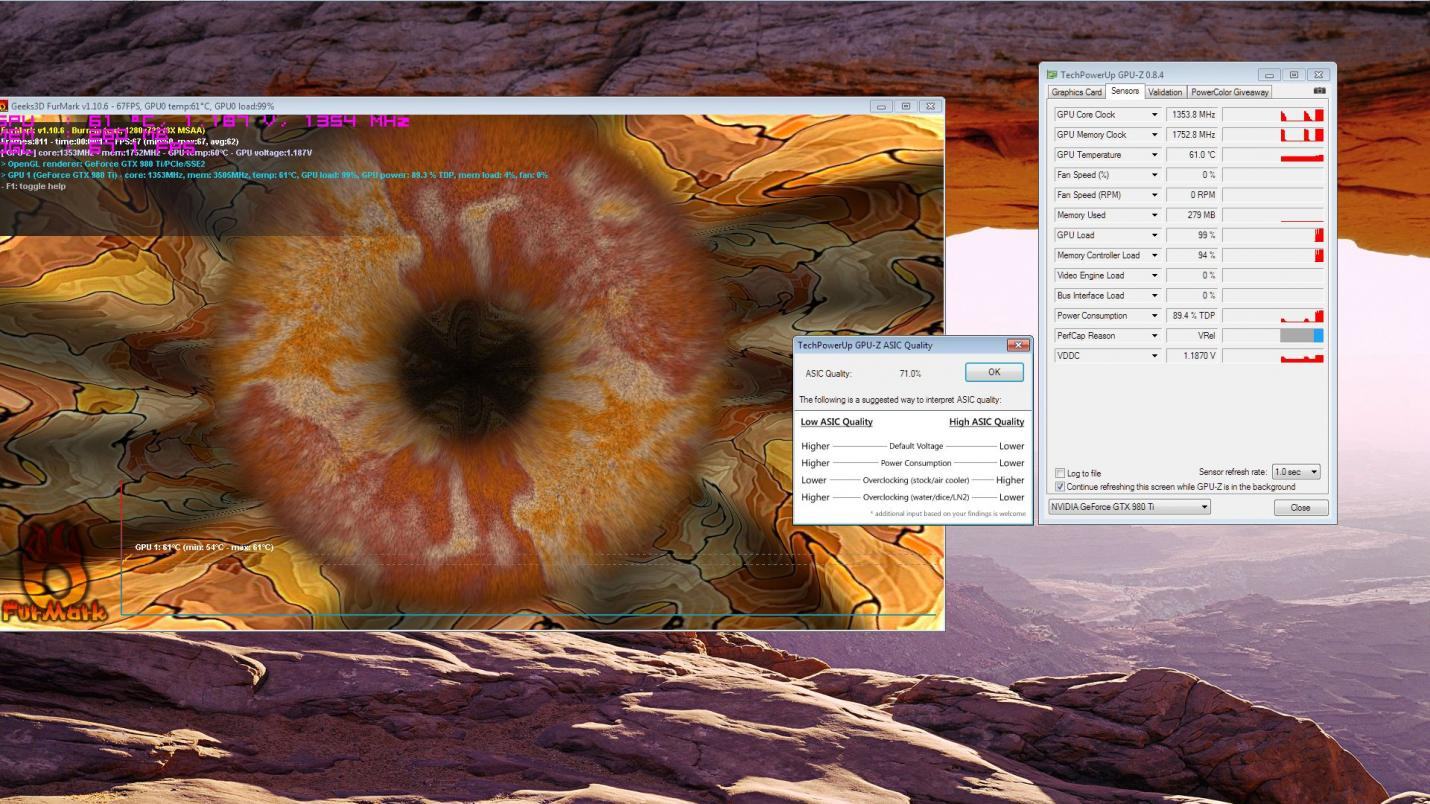Click the GPU Temperature history graph
The image size is (1430, 804).
(1273, 155)
